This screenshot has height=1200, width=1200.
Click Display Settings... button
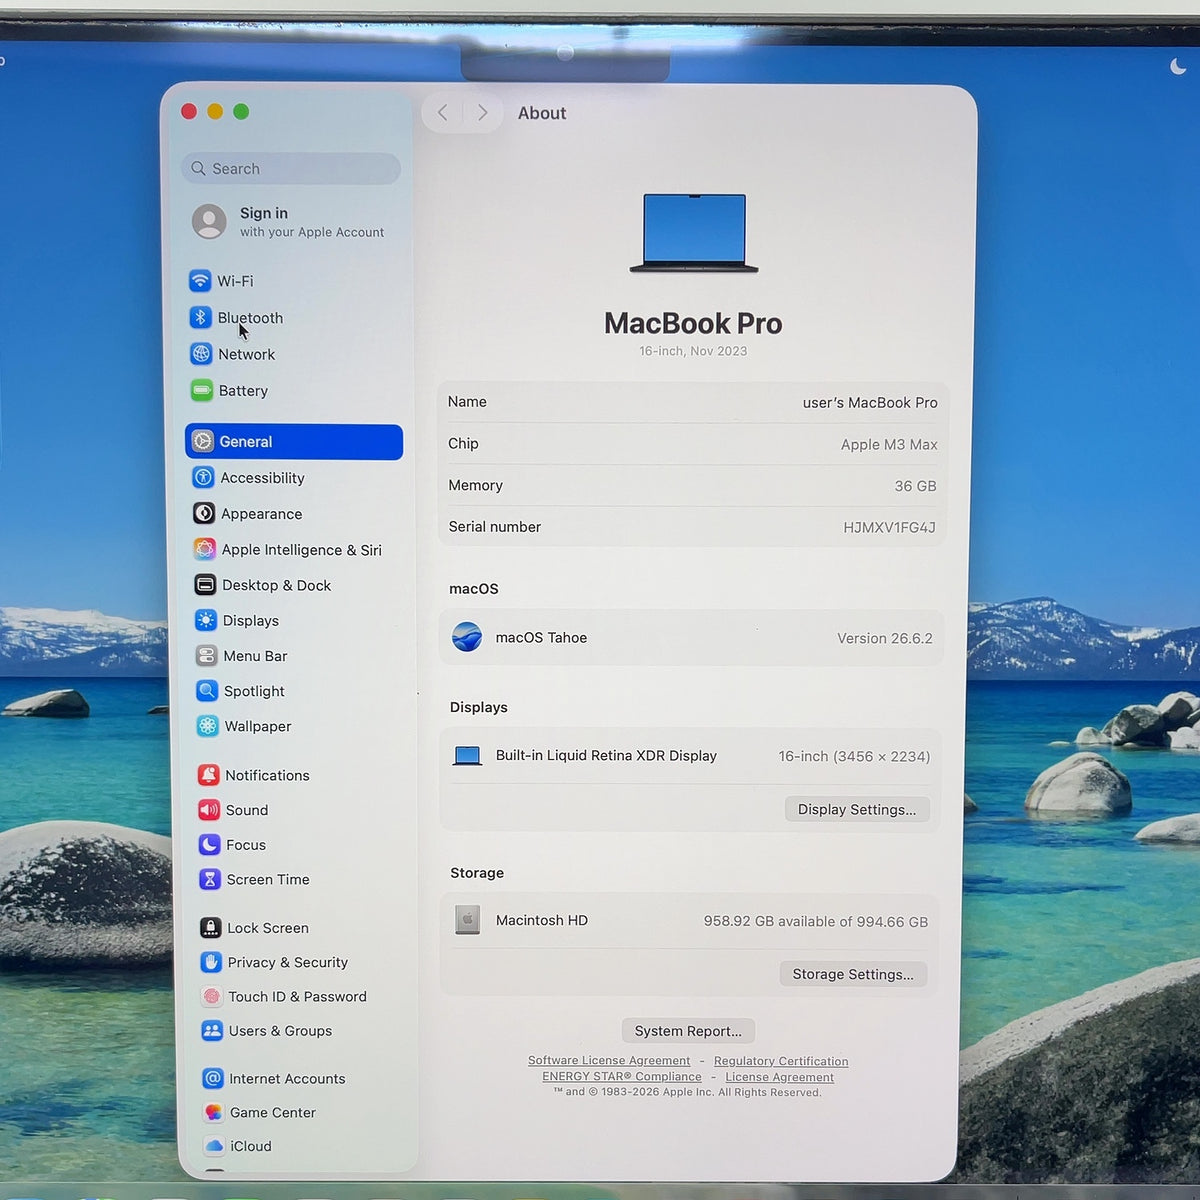point(857,809)
